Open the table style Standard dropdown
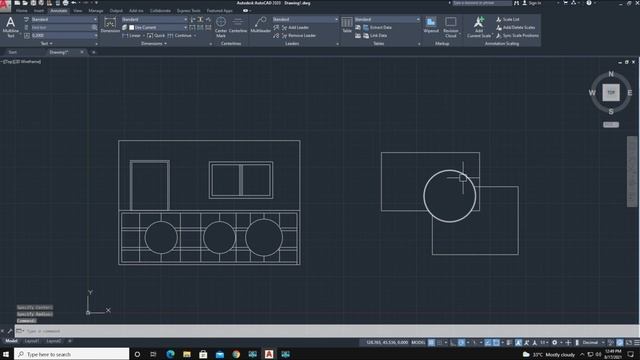 [x=387, y=19]
